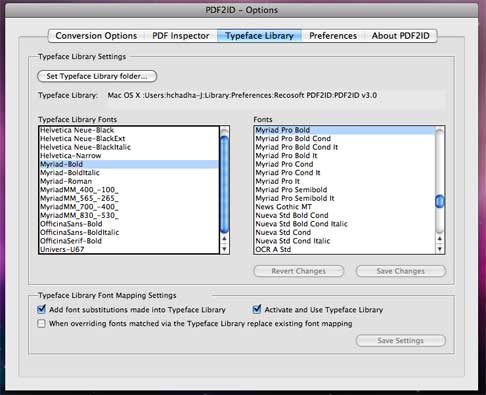Screen dimensions: 486x395
Task: Select Helvetica-Narrow in library fonts
Action: coord(129,156)
